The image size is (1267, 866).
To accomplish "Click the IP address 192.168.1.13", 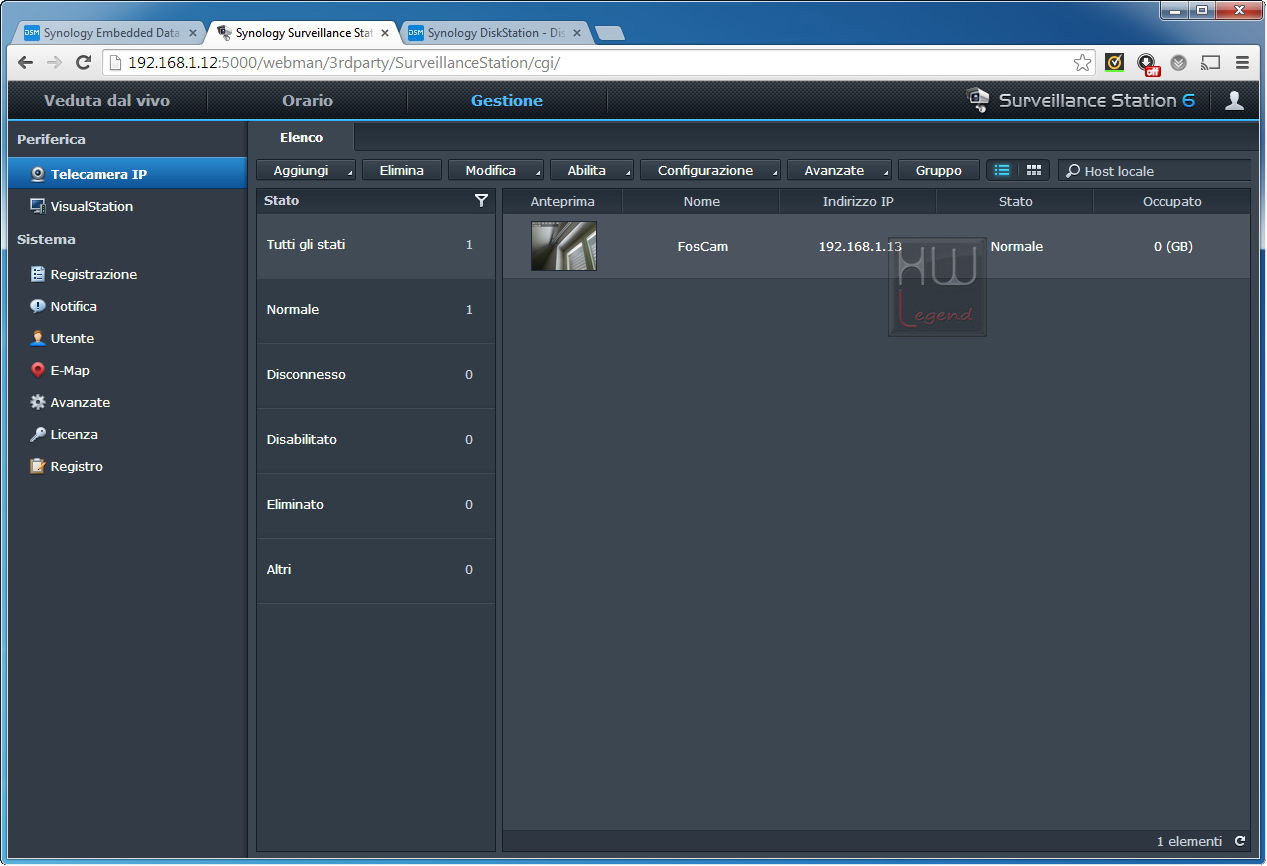I will tap(860, 246).
